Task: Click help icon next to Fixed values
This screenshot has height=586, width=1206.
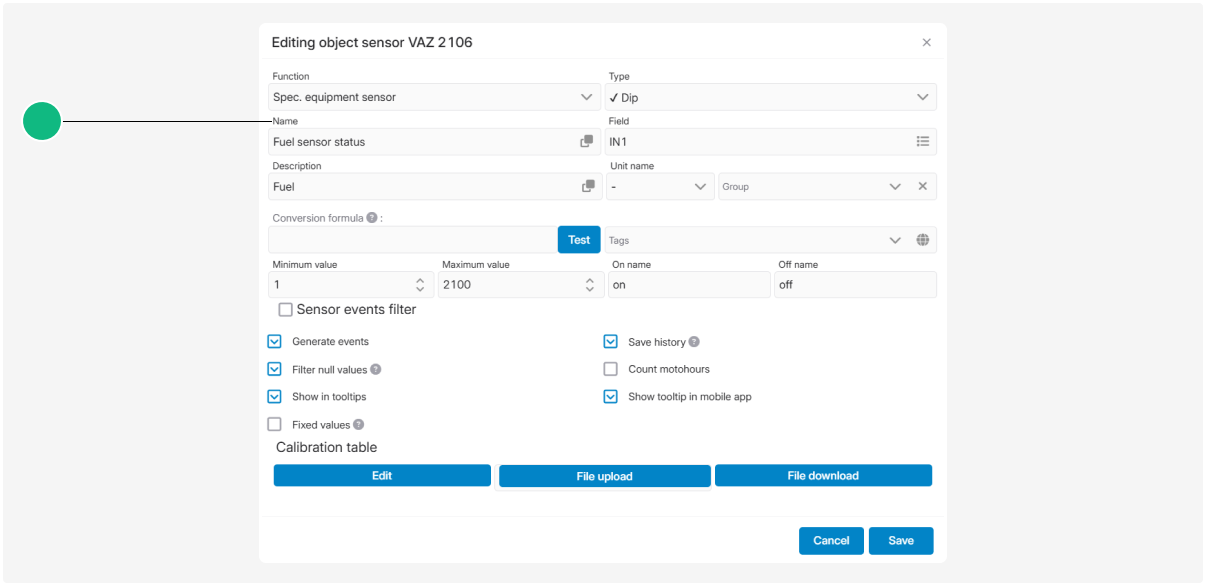Action: point(358,425)
